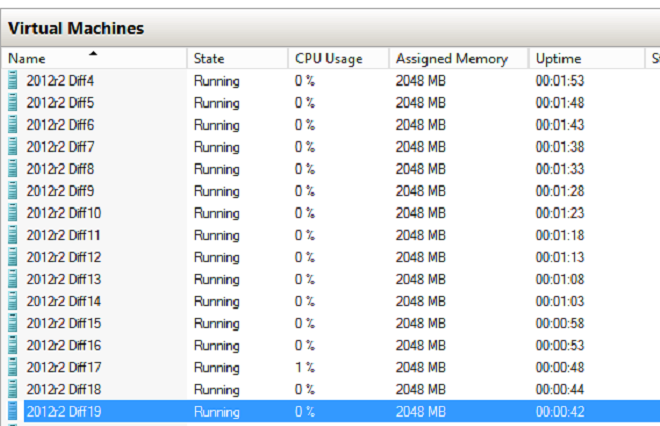This screenshot has width=660, height=426.
Task: Select the 2012r2 Diff18 virtual machine
Action: (x=63, y=389)
